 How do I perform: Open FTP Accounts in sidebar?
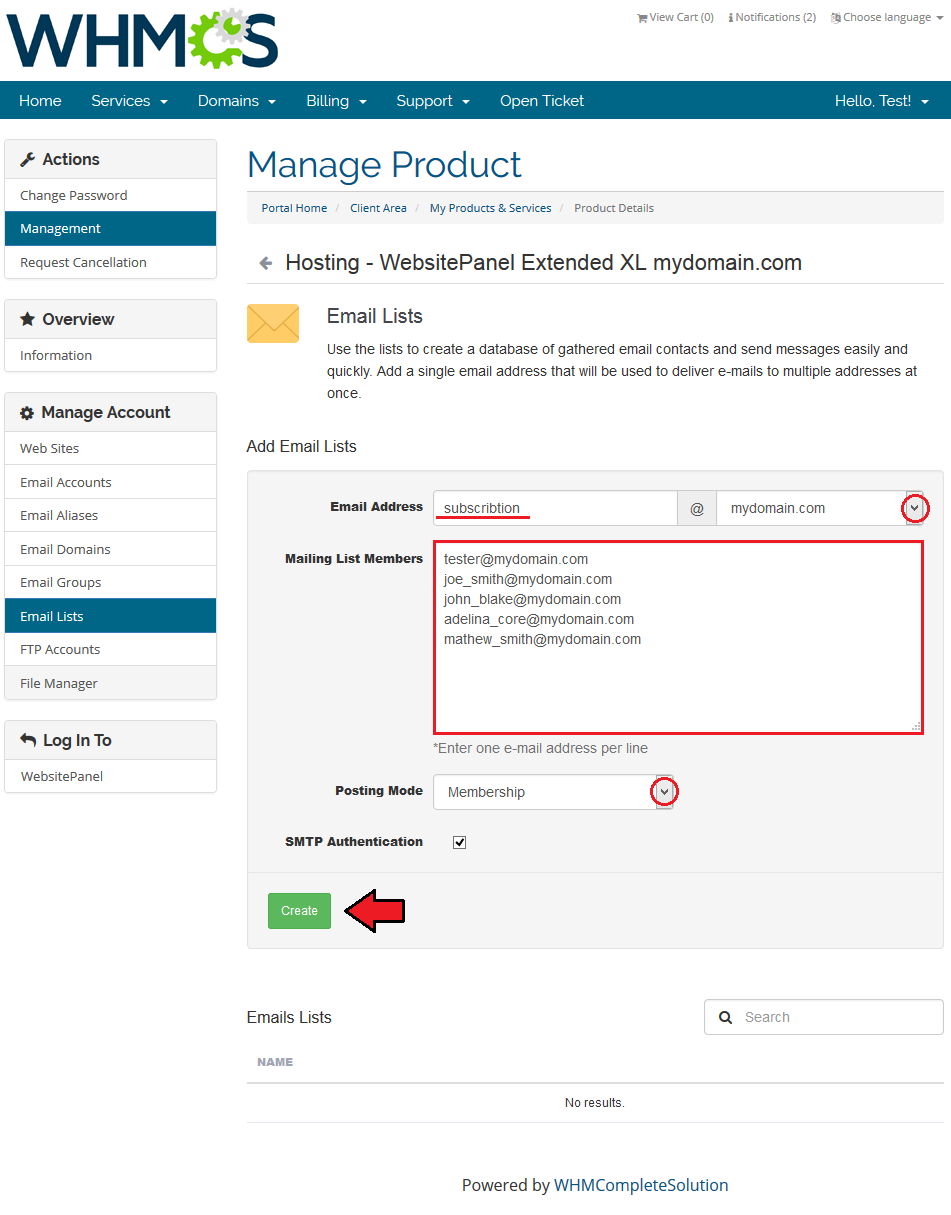point(111,649)
